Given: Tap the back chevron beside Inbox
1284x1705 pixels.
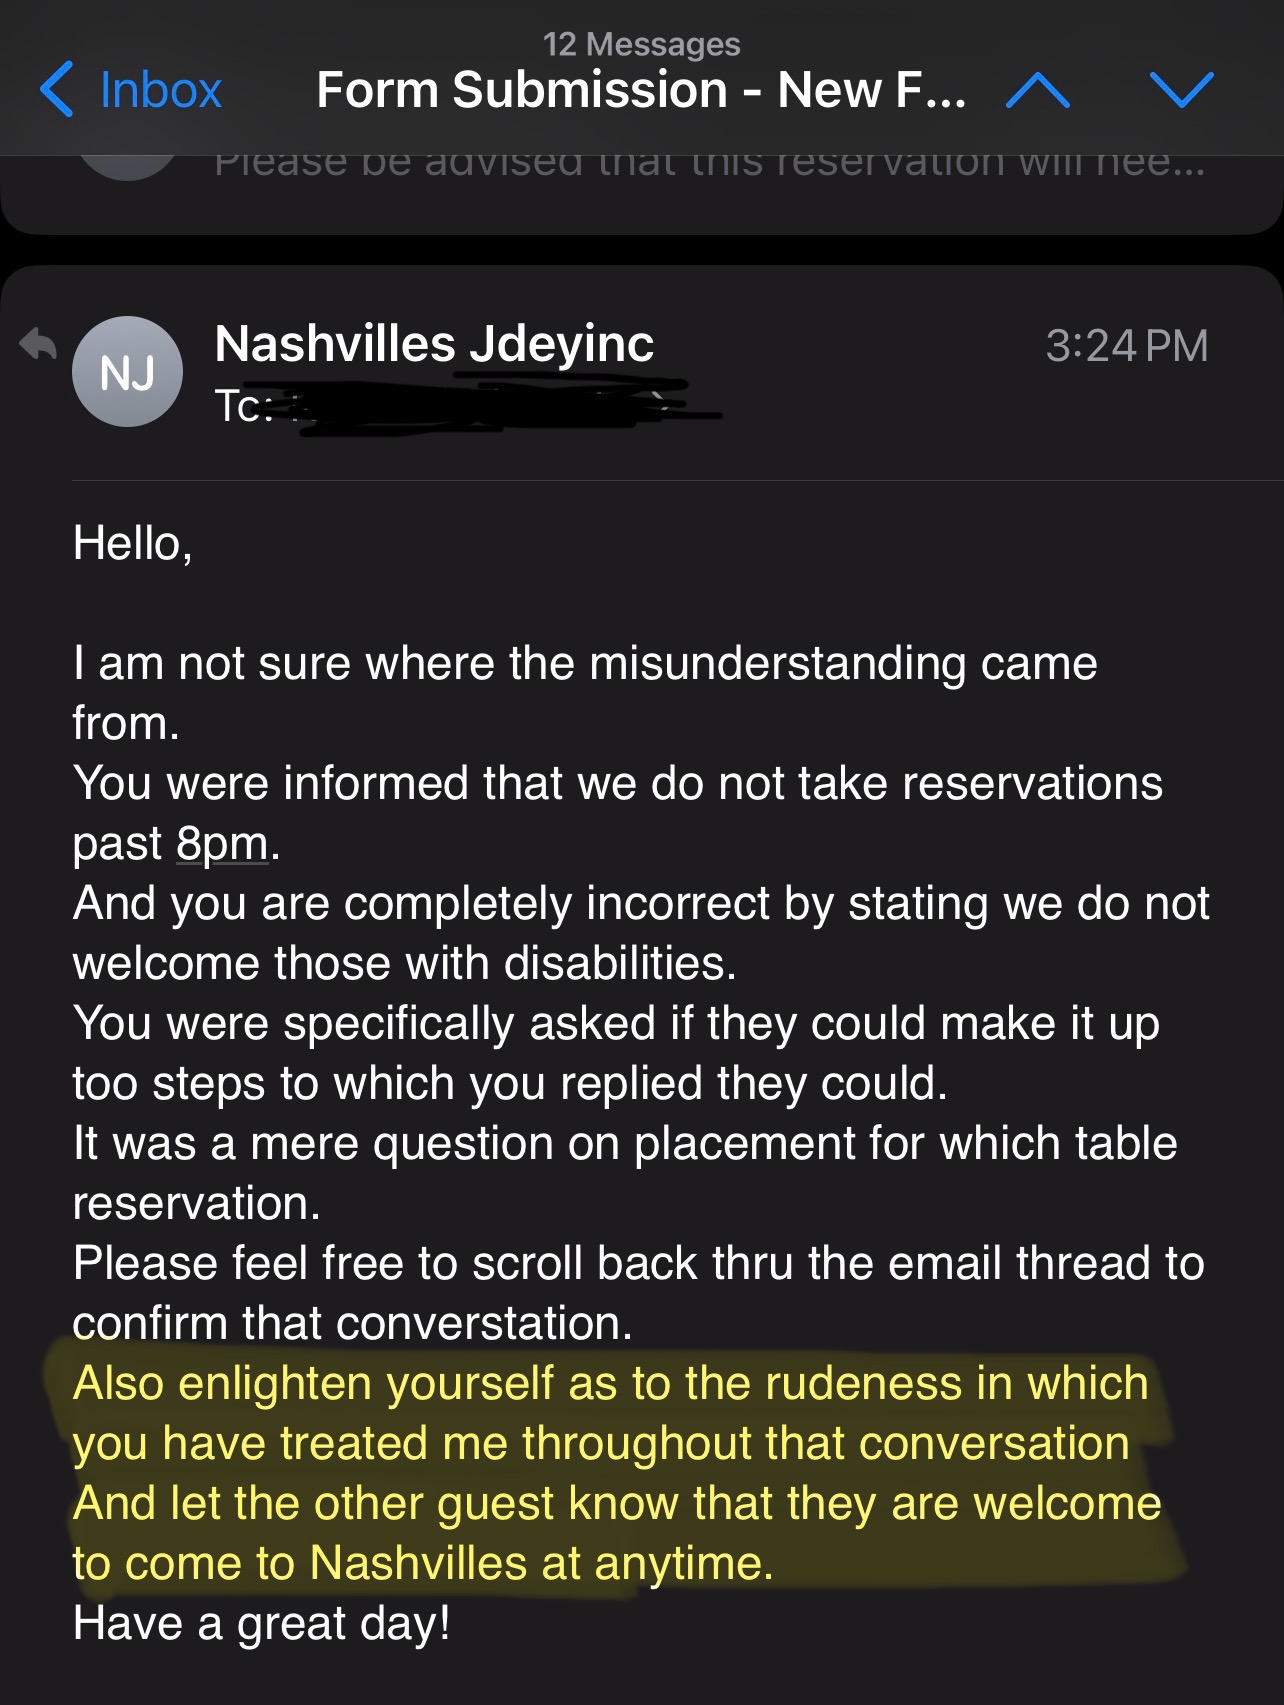Looking at the screenshot, I should [57, 89].
